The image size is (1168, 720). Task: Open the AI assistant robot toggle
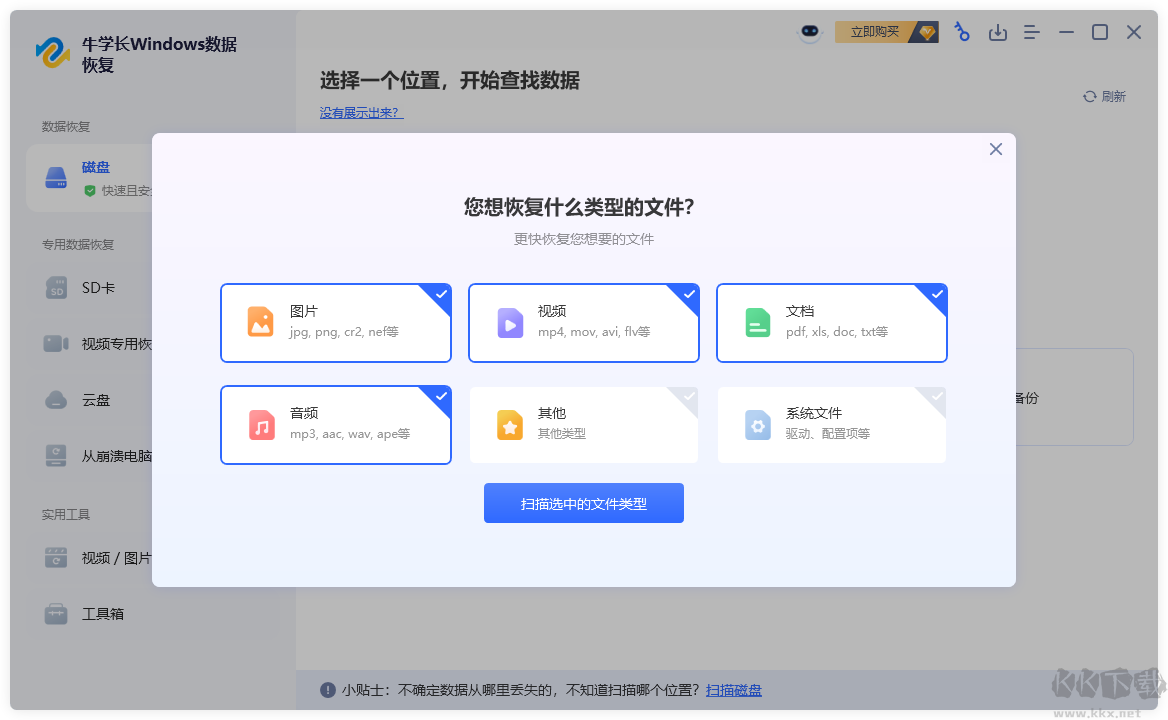810,31
